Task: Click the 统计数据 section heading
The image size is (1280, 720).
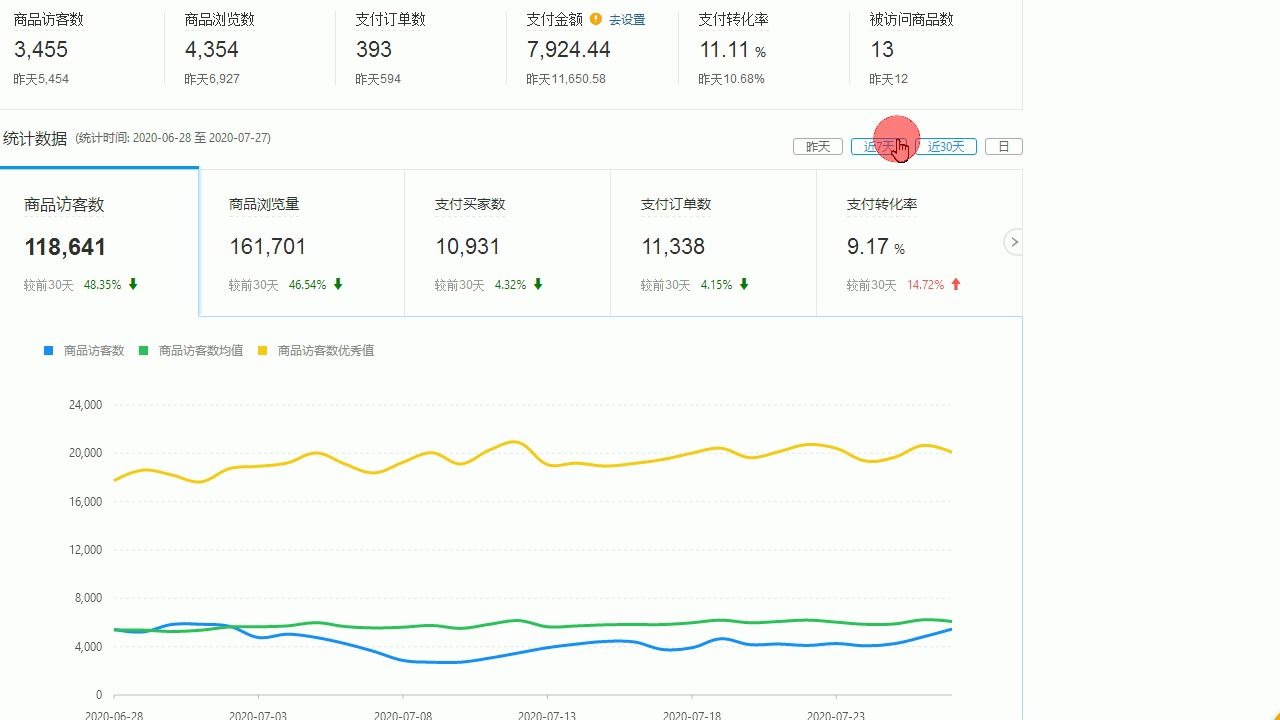Action: (x=35, y=139)
